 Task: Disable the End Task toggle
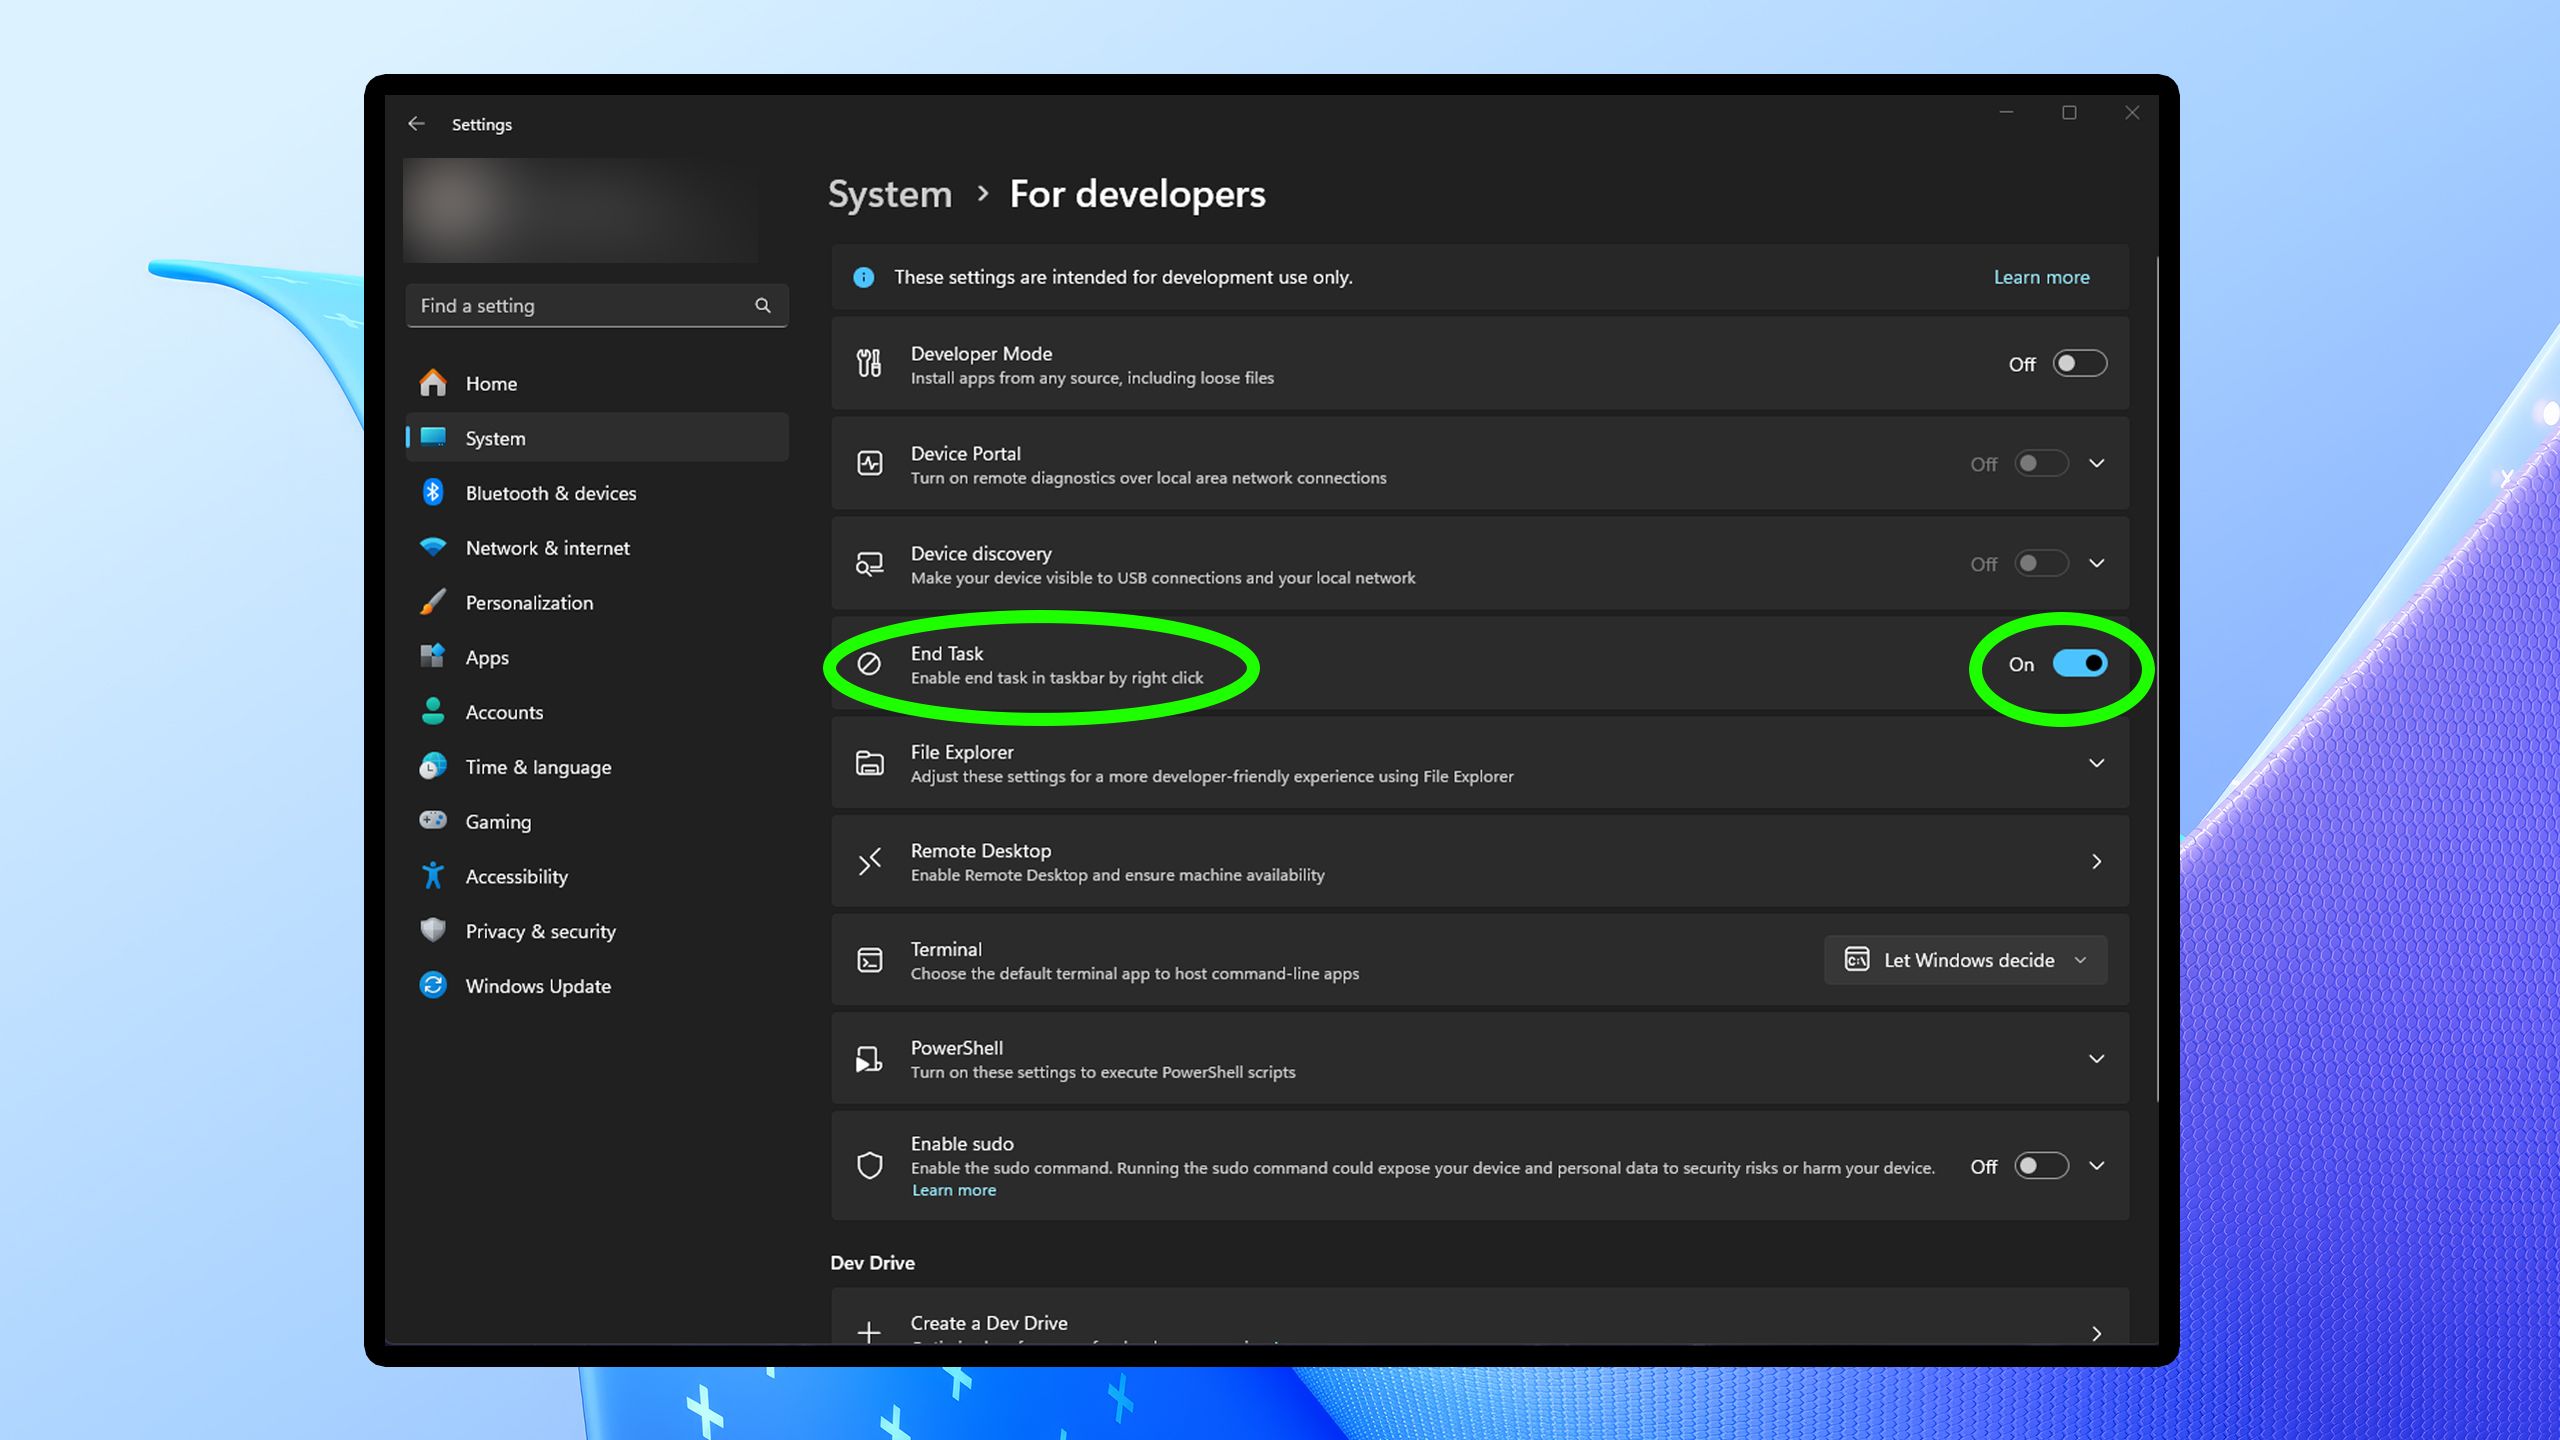pos(2079,664)
